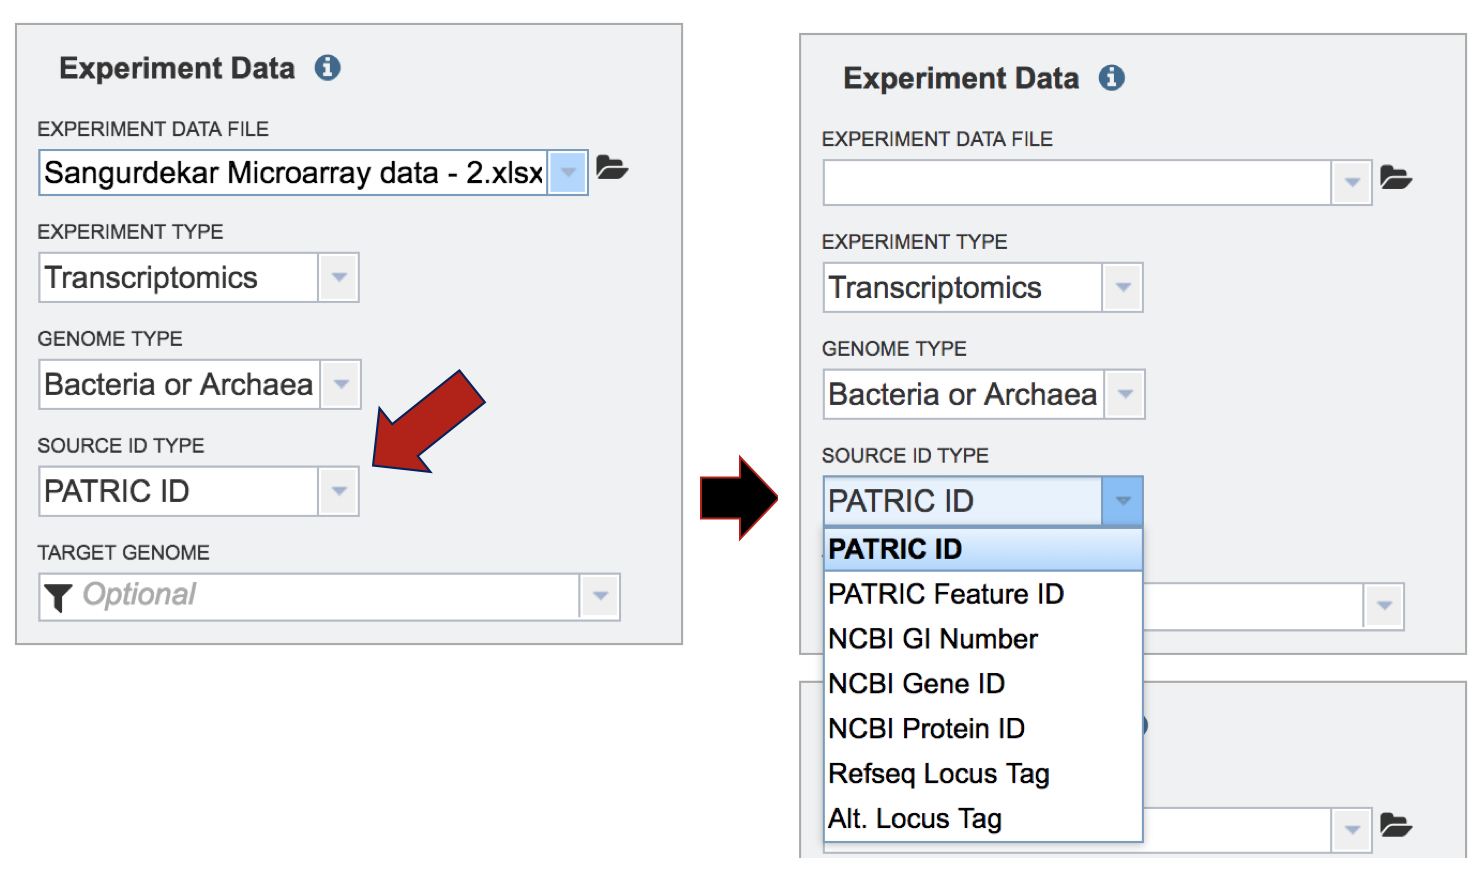Choose Refseq Locus Tag option
This screenshot has width=1484, height=870.
939,774
